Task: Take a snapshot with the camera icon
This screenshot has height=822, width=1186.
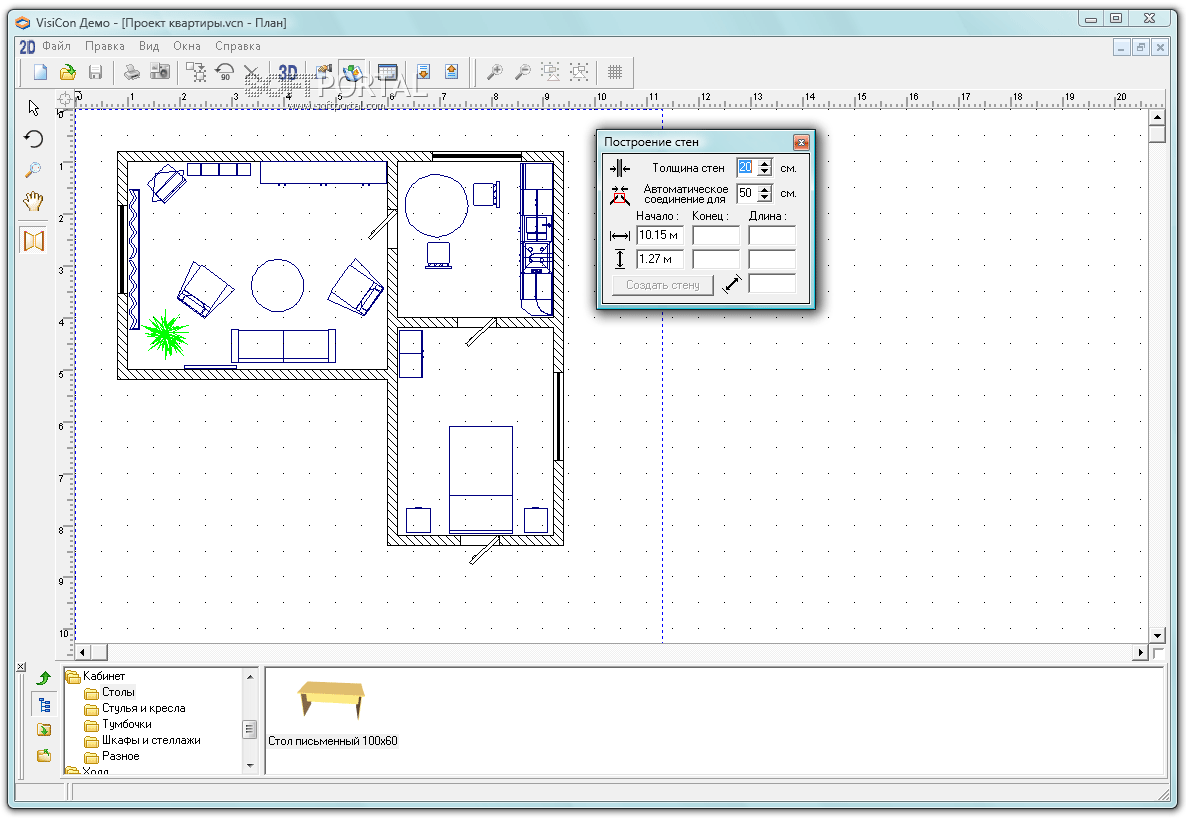Action: point(160,72)
